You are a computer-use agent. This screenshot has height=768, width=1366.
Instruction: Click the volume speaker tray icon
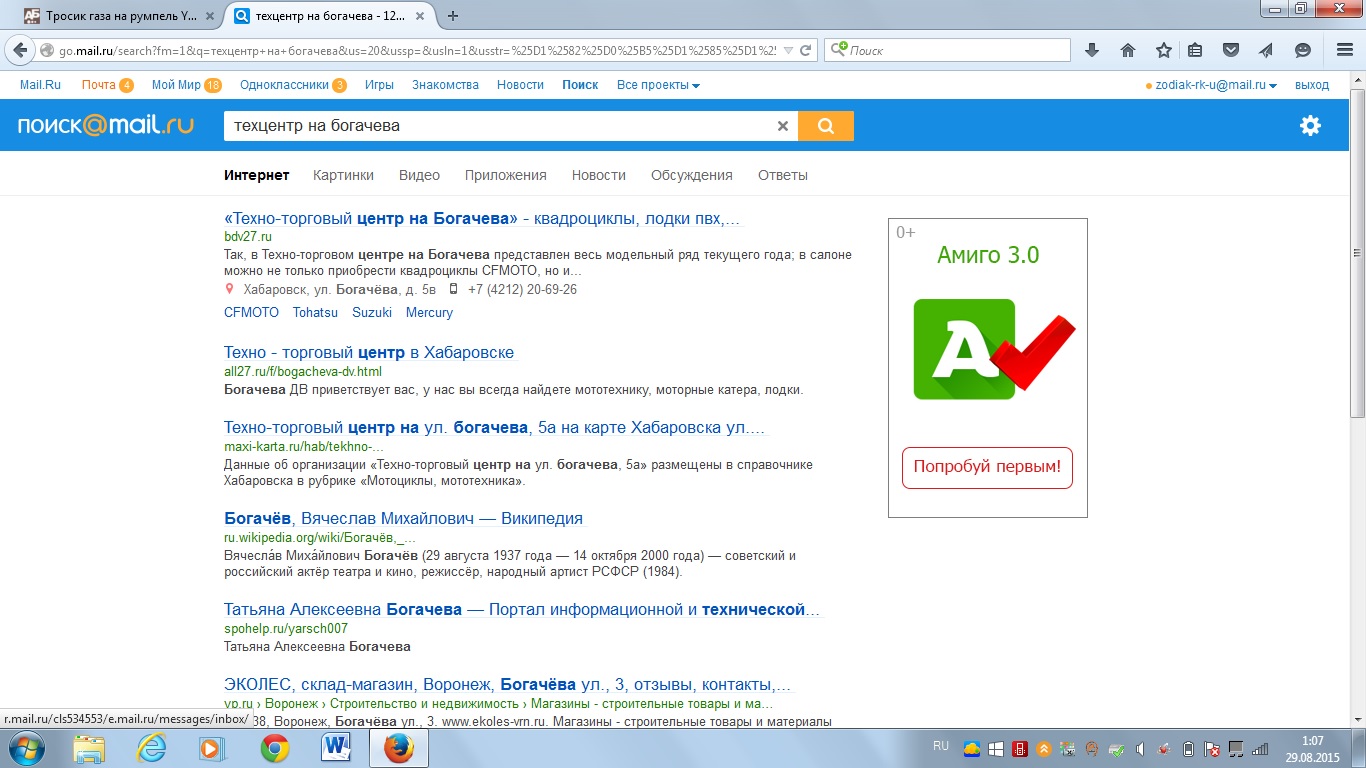coord(1140,749)
